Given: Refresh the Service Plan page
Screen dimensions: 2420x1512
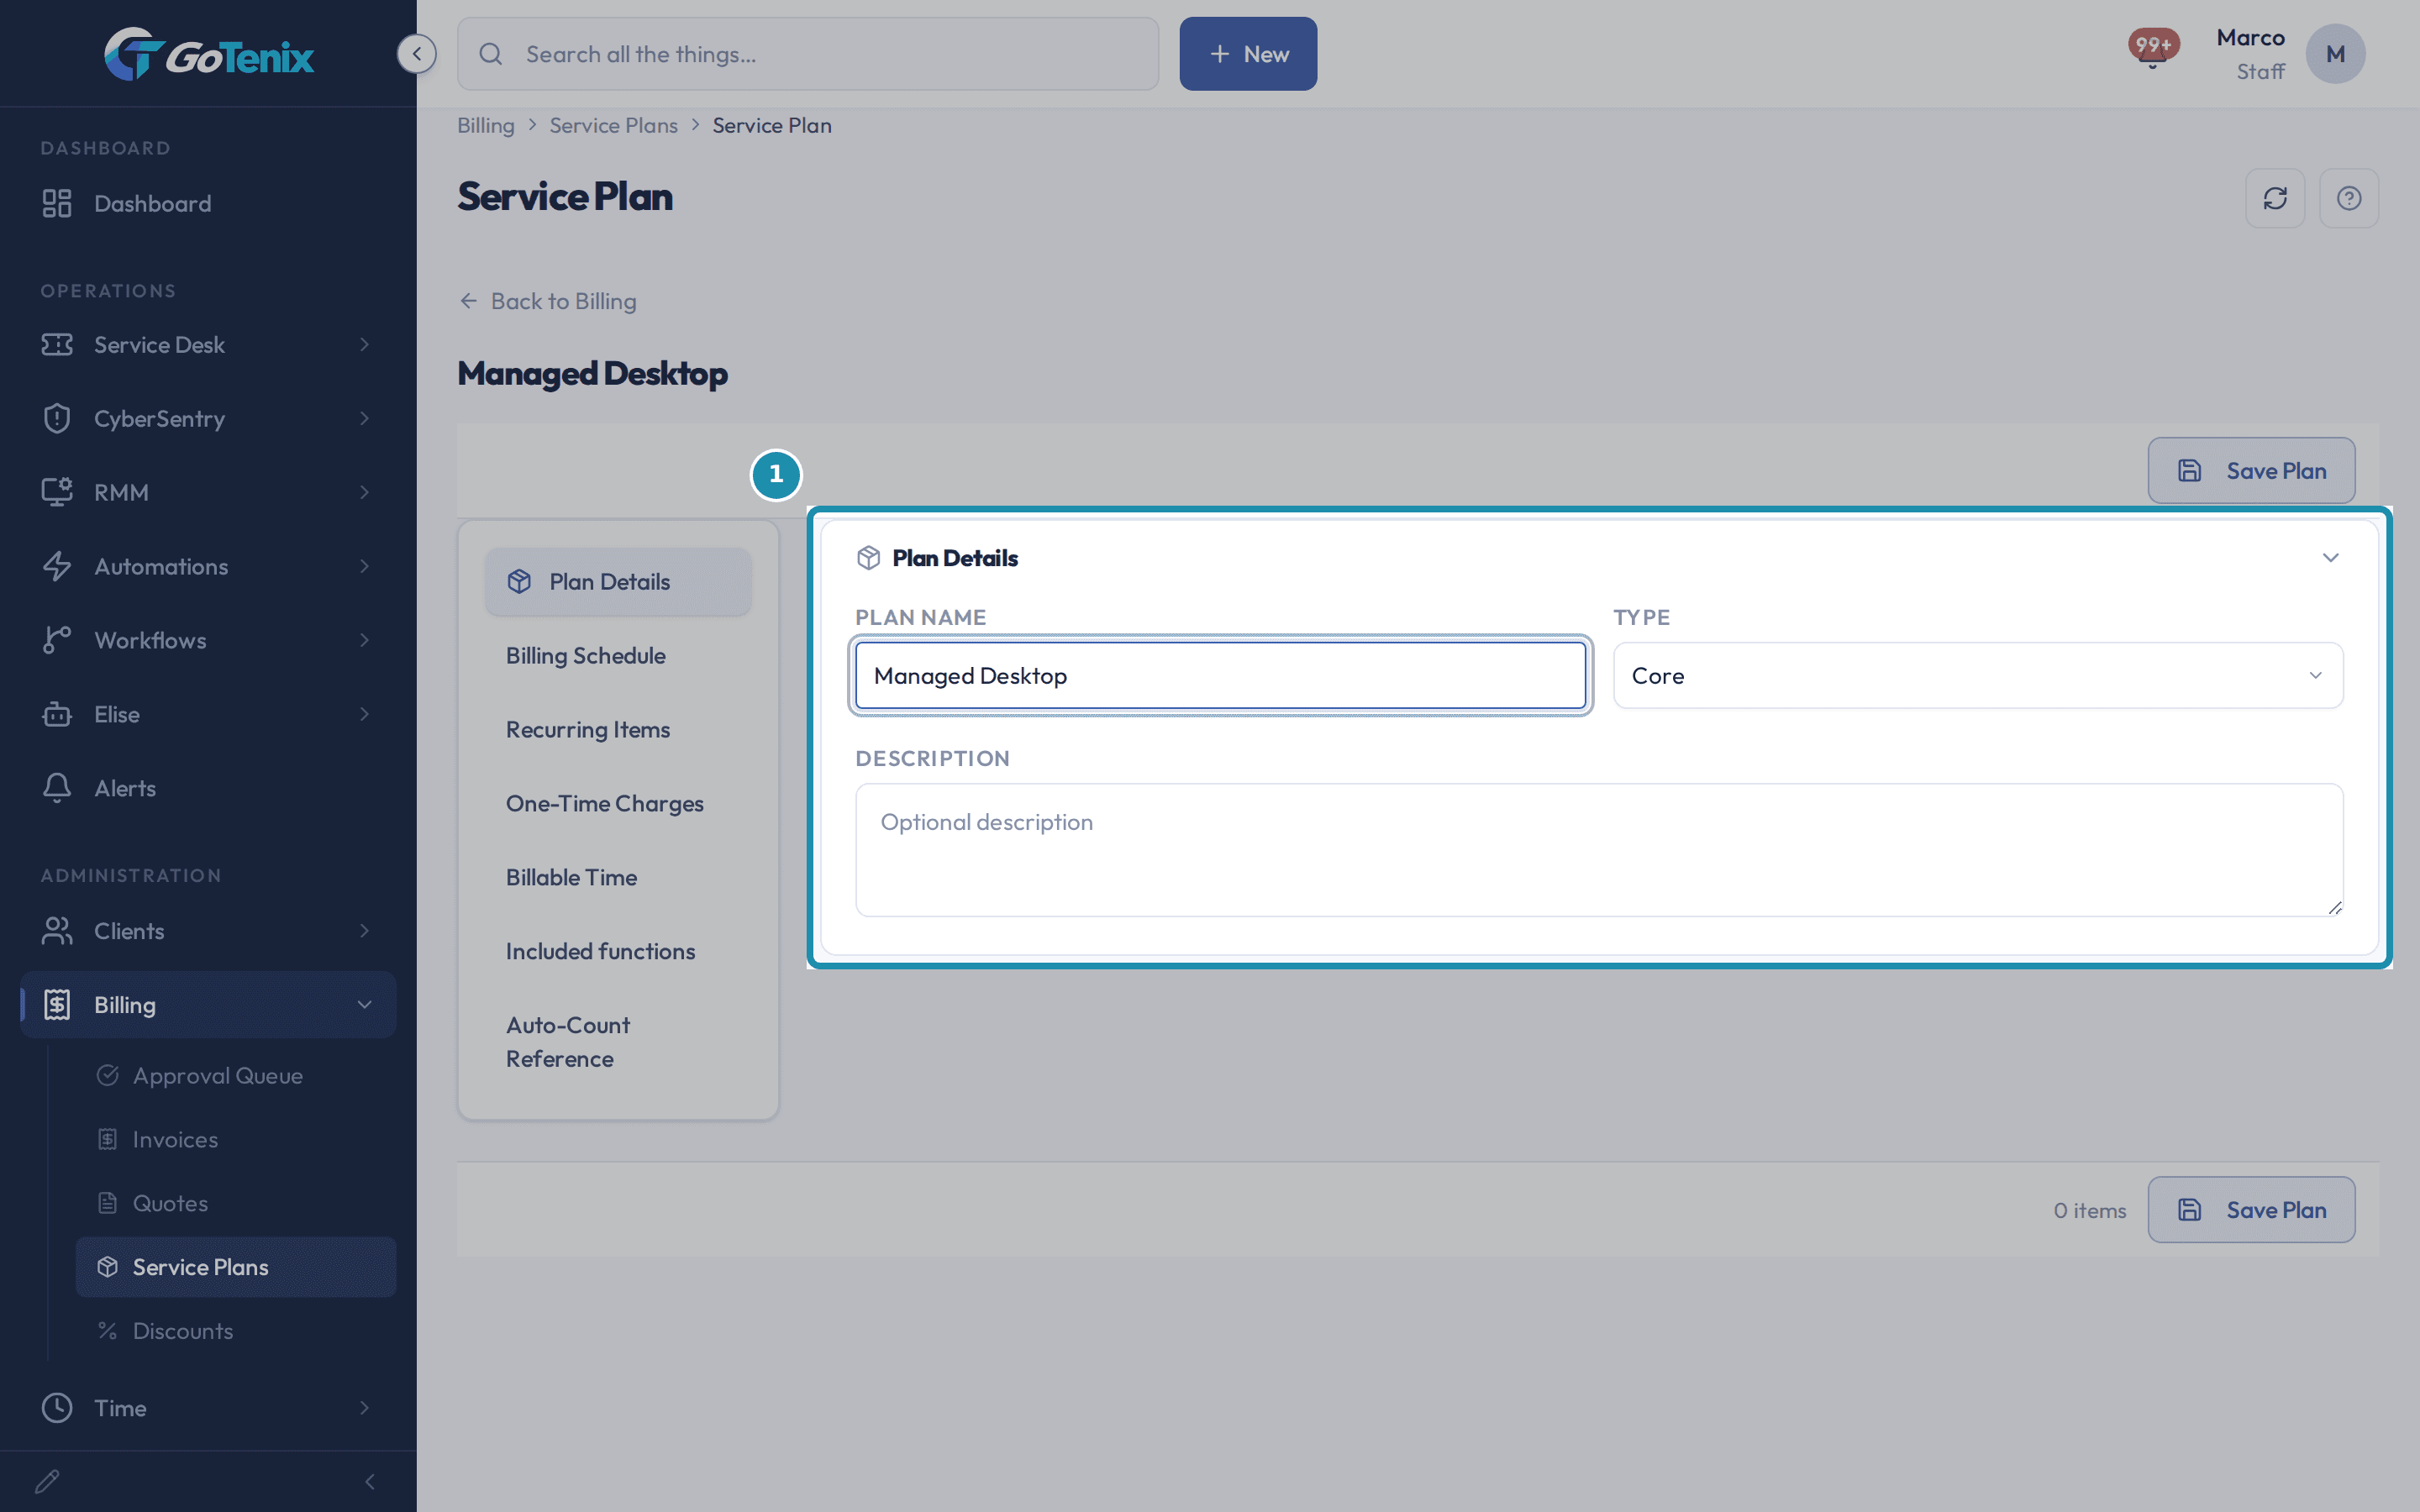Looking at the screenshot, I should point(2275,198).
